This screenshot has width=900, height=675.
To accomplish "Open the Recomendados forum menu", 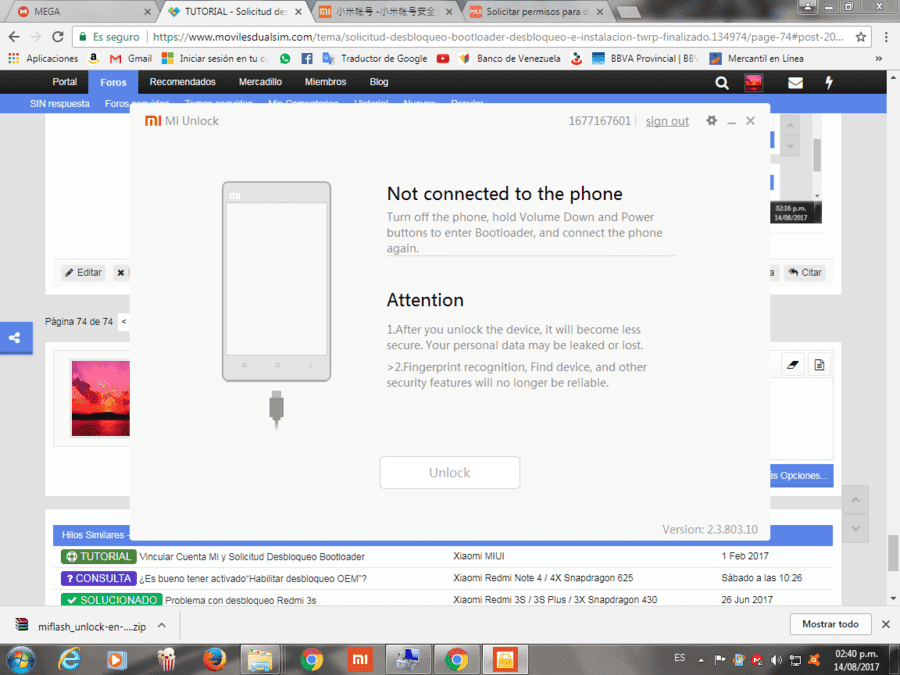I will click(x=183, y=82).
